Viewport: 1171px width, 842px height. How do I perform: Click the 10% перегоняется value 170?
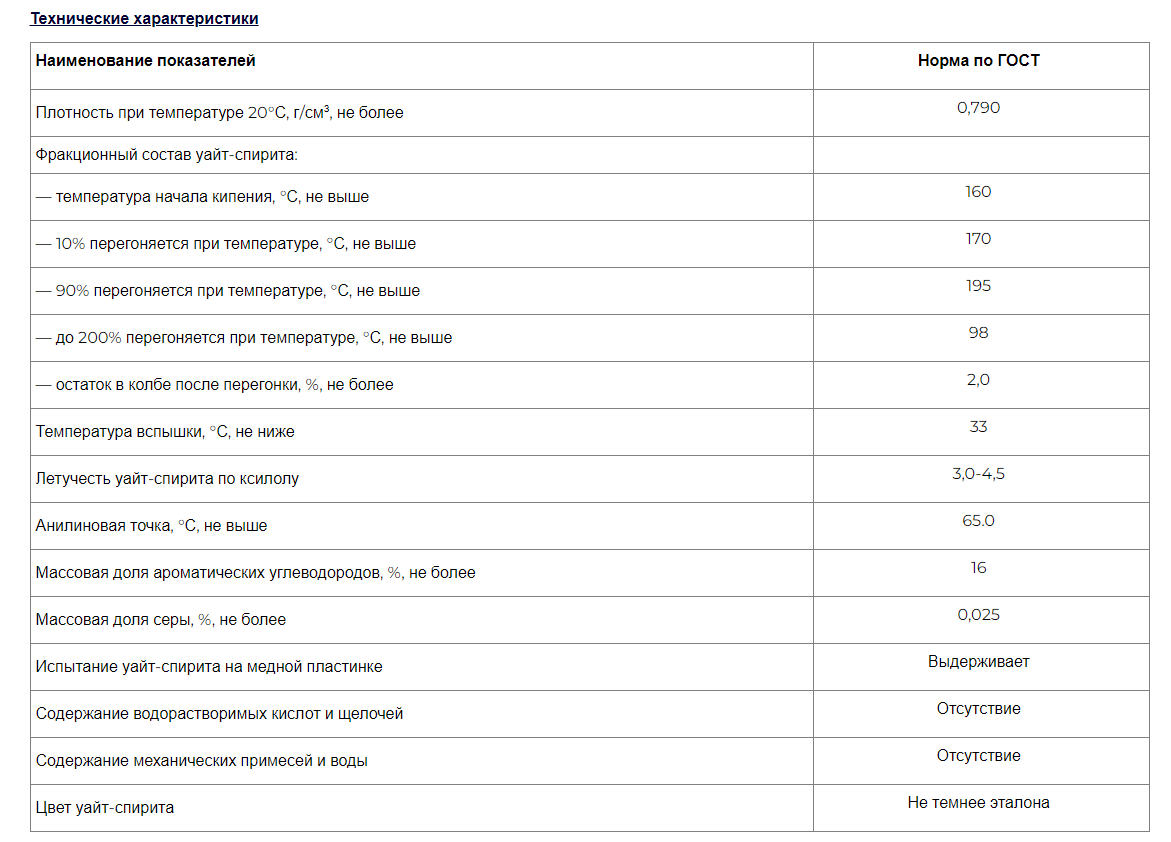(x=978, y=239)
